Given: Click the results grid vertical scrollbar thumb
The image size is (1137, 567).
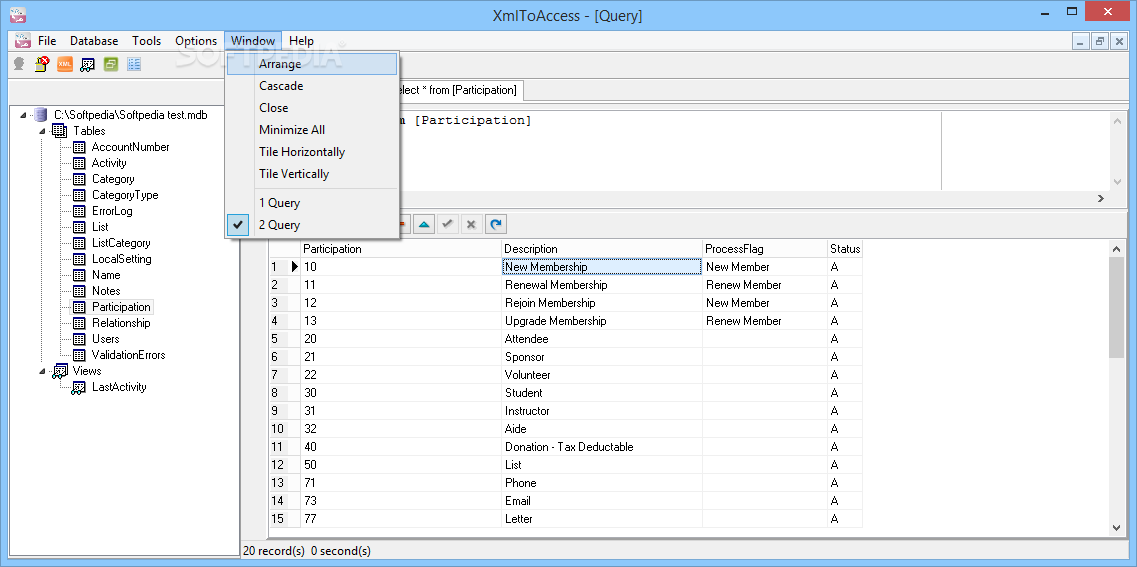Looking at the screenshot, I should pyautogui.click(x=1117, y=307).
